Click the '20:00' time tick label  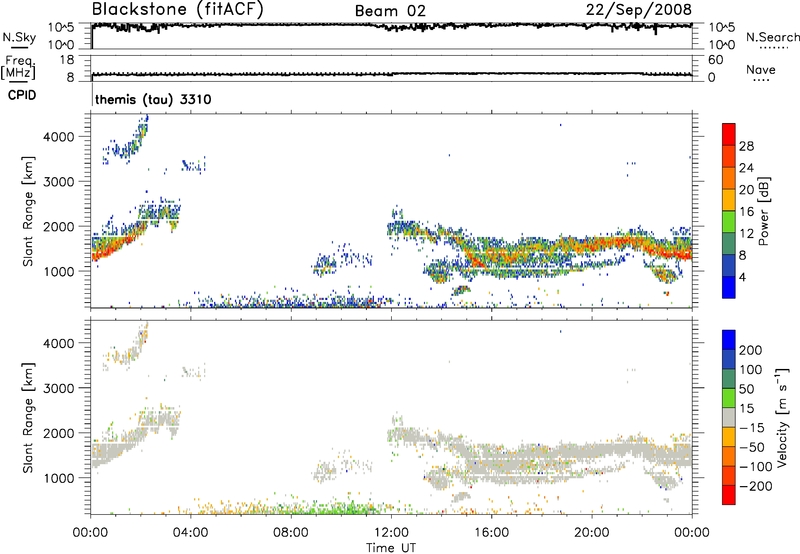(592, 533)
